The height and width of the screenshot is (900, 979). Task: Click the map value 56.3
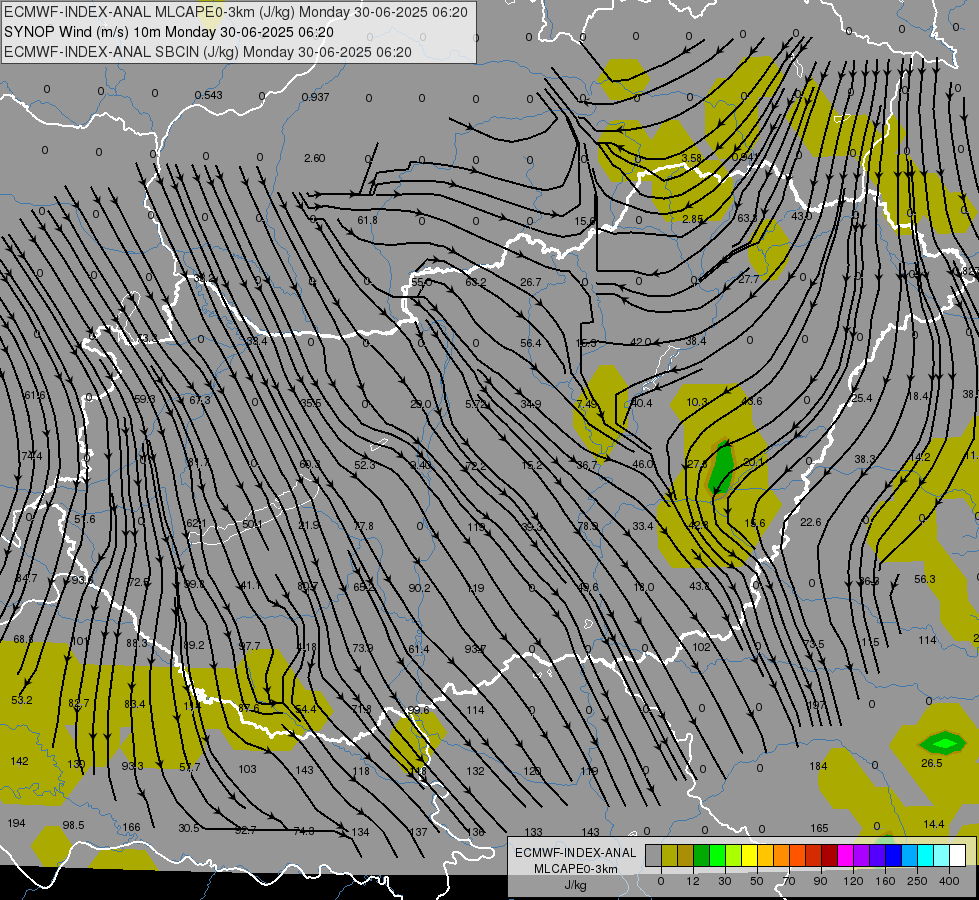[x=925, y=580]
